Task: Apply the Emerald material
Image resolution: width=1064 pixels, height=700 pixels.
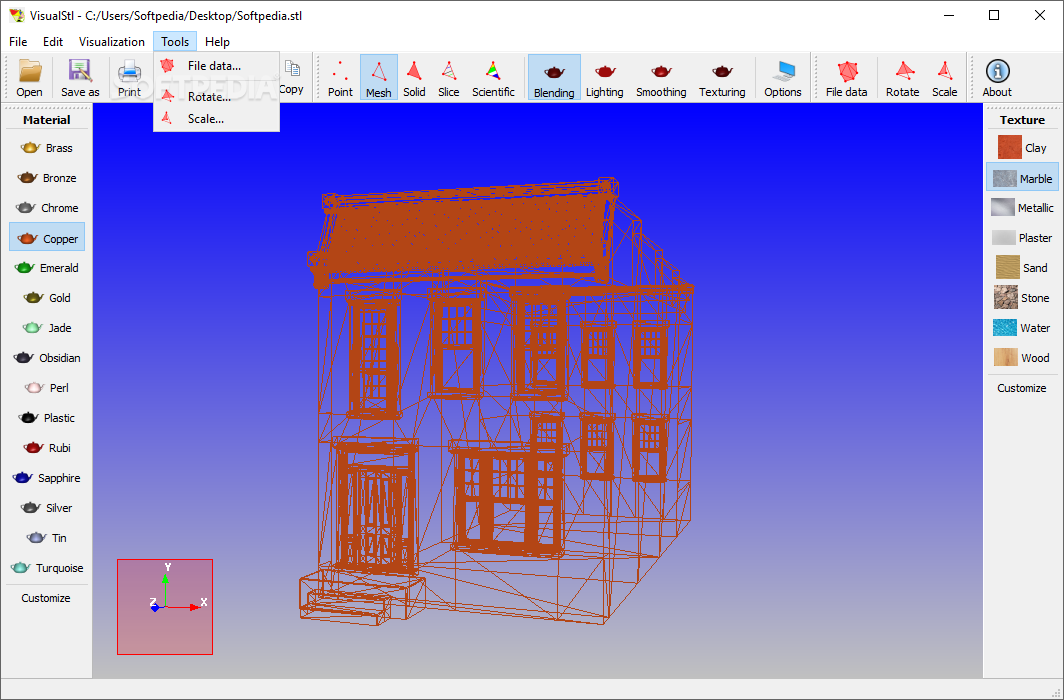Action: (x=46, y=268)
